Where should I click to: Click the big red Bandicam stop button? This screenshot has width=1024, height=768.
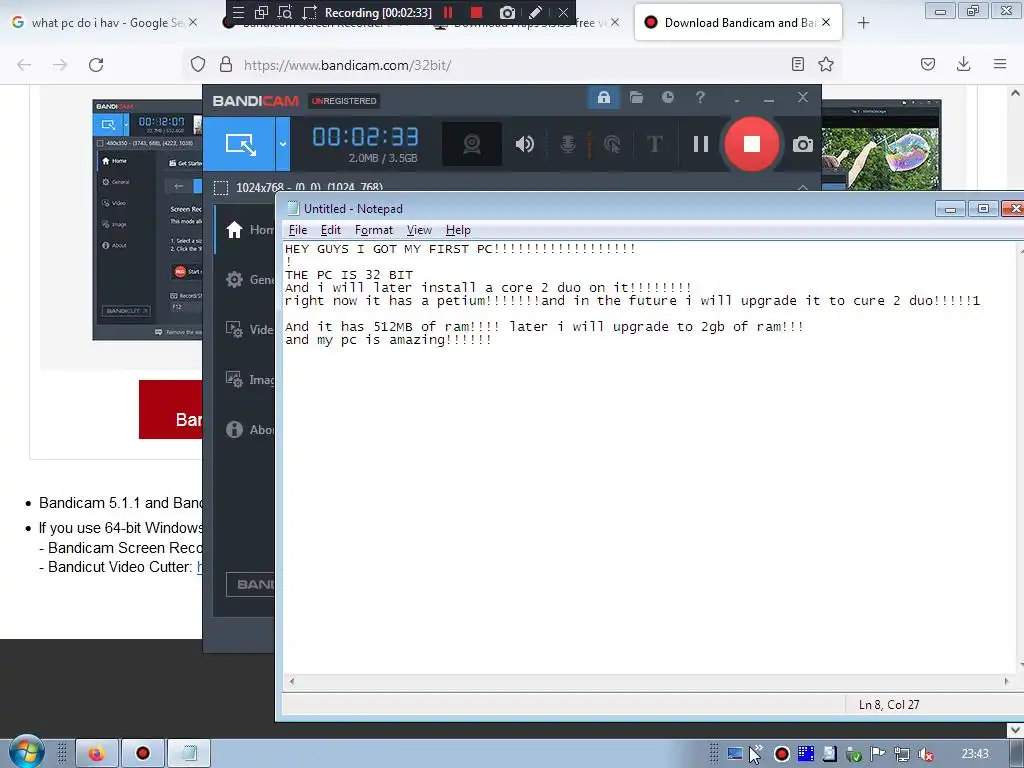click(x=752, y=144)
